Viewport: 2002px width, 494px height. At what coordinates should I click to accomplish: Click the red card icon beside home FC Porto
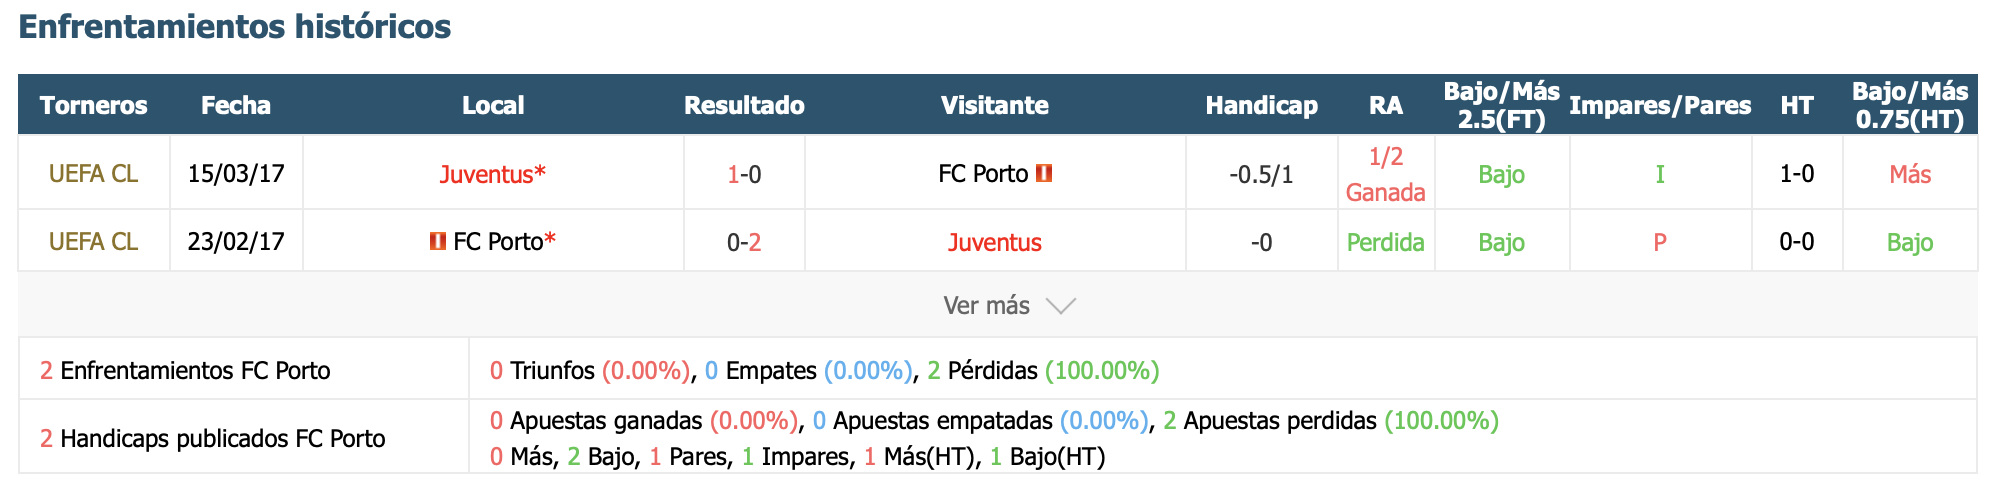pos(437,241)
